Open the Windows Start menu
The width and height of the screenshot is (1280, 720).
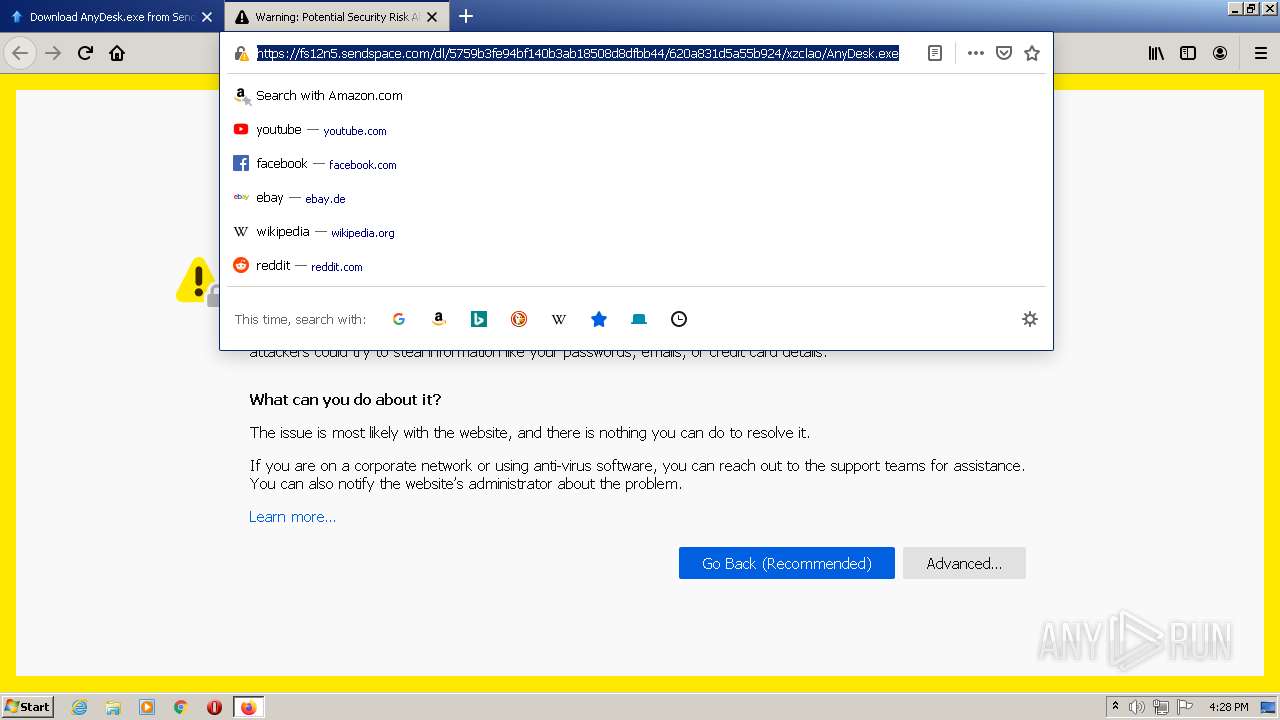(28, 707)
